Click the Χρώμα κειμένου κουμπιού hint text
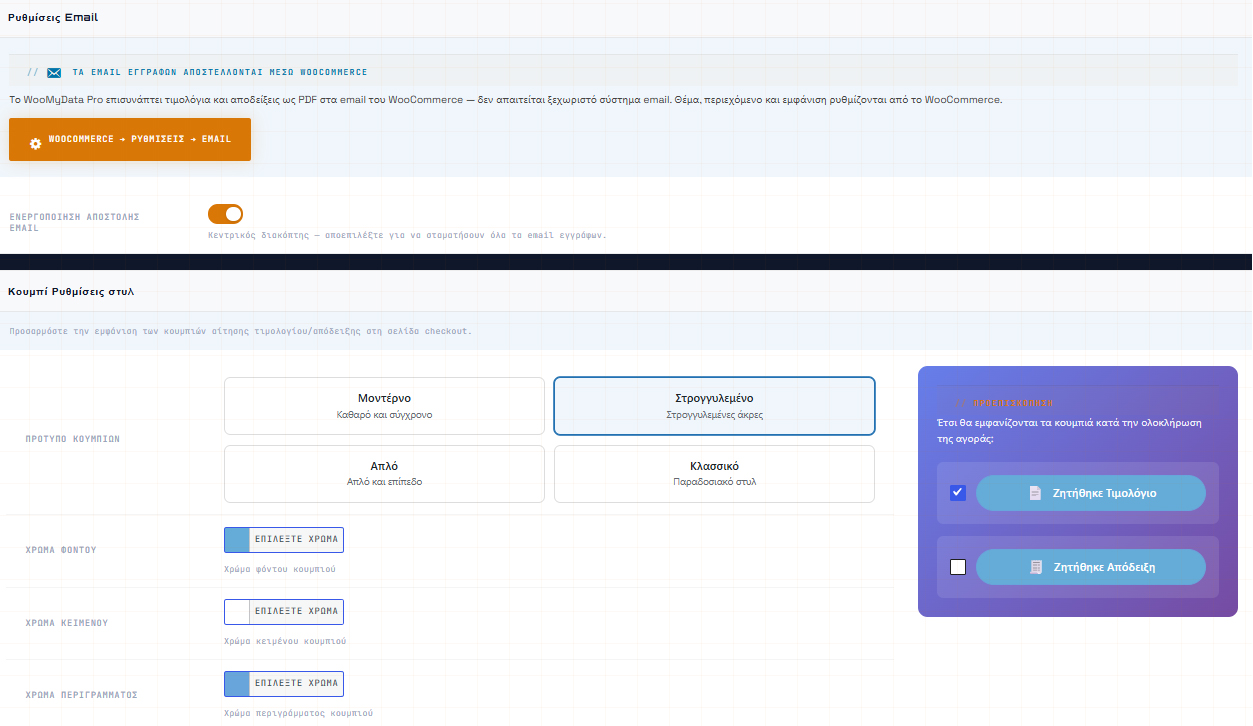1253x726 pixels. click(285, 641)
